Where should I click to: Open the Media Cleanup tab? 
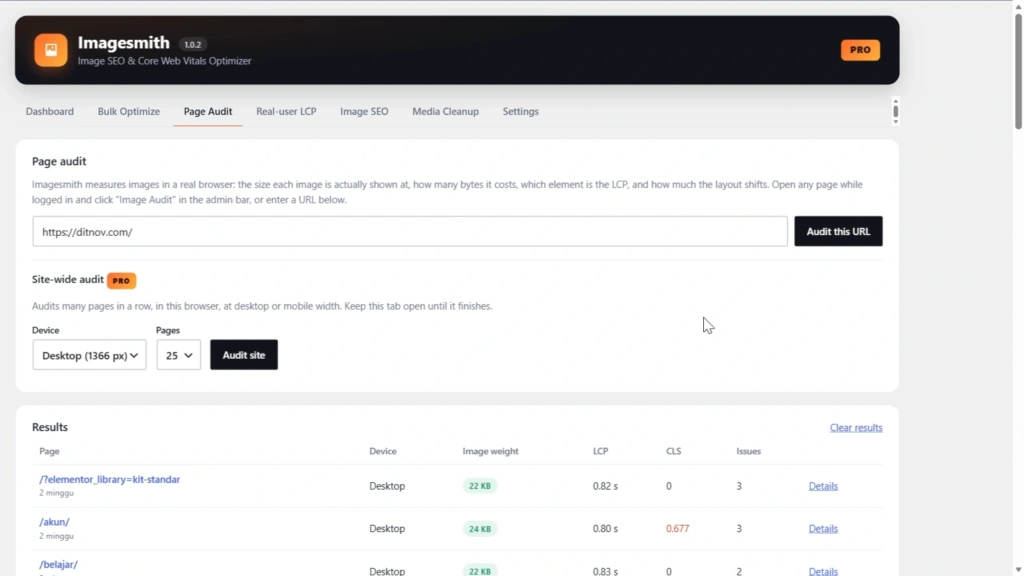[x=445, y=111]
